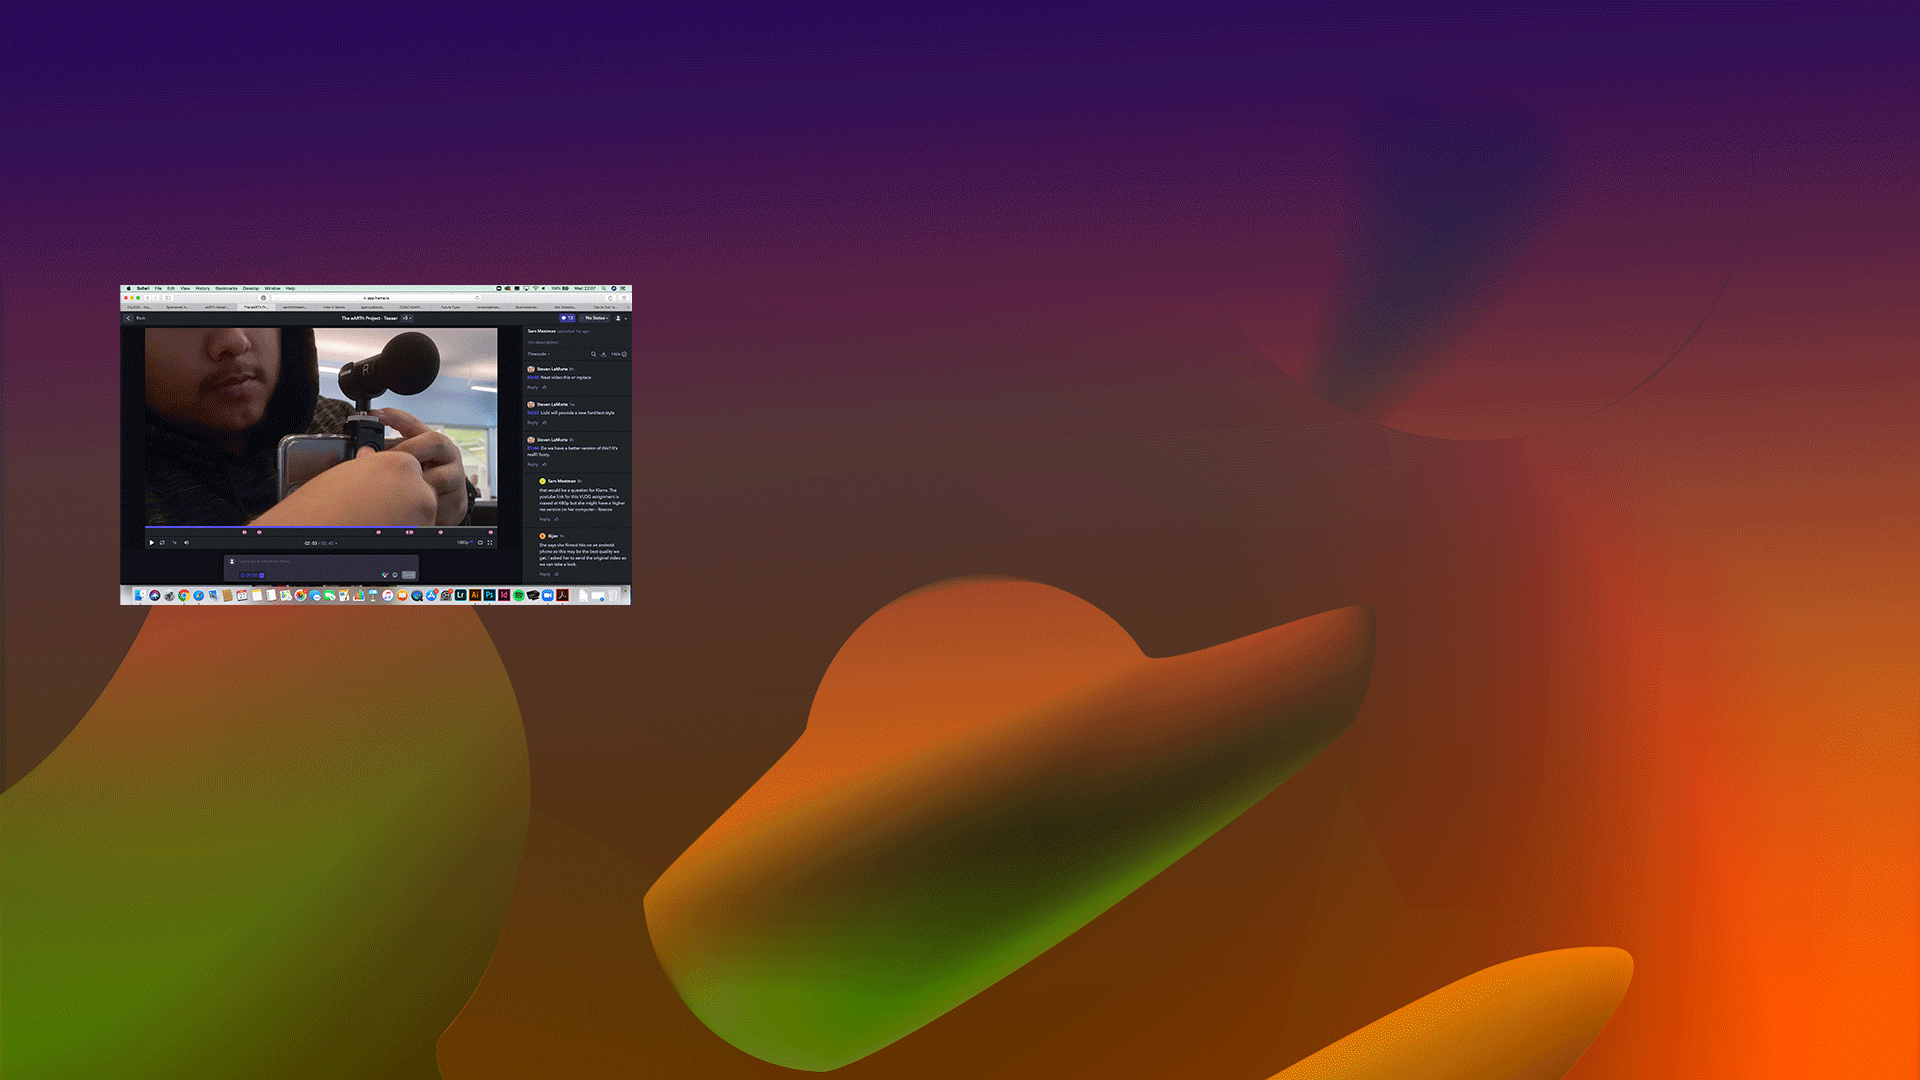
Task: Toggle loop playback in player controls
Action: click(x=162, y=543)
